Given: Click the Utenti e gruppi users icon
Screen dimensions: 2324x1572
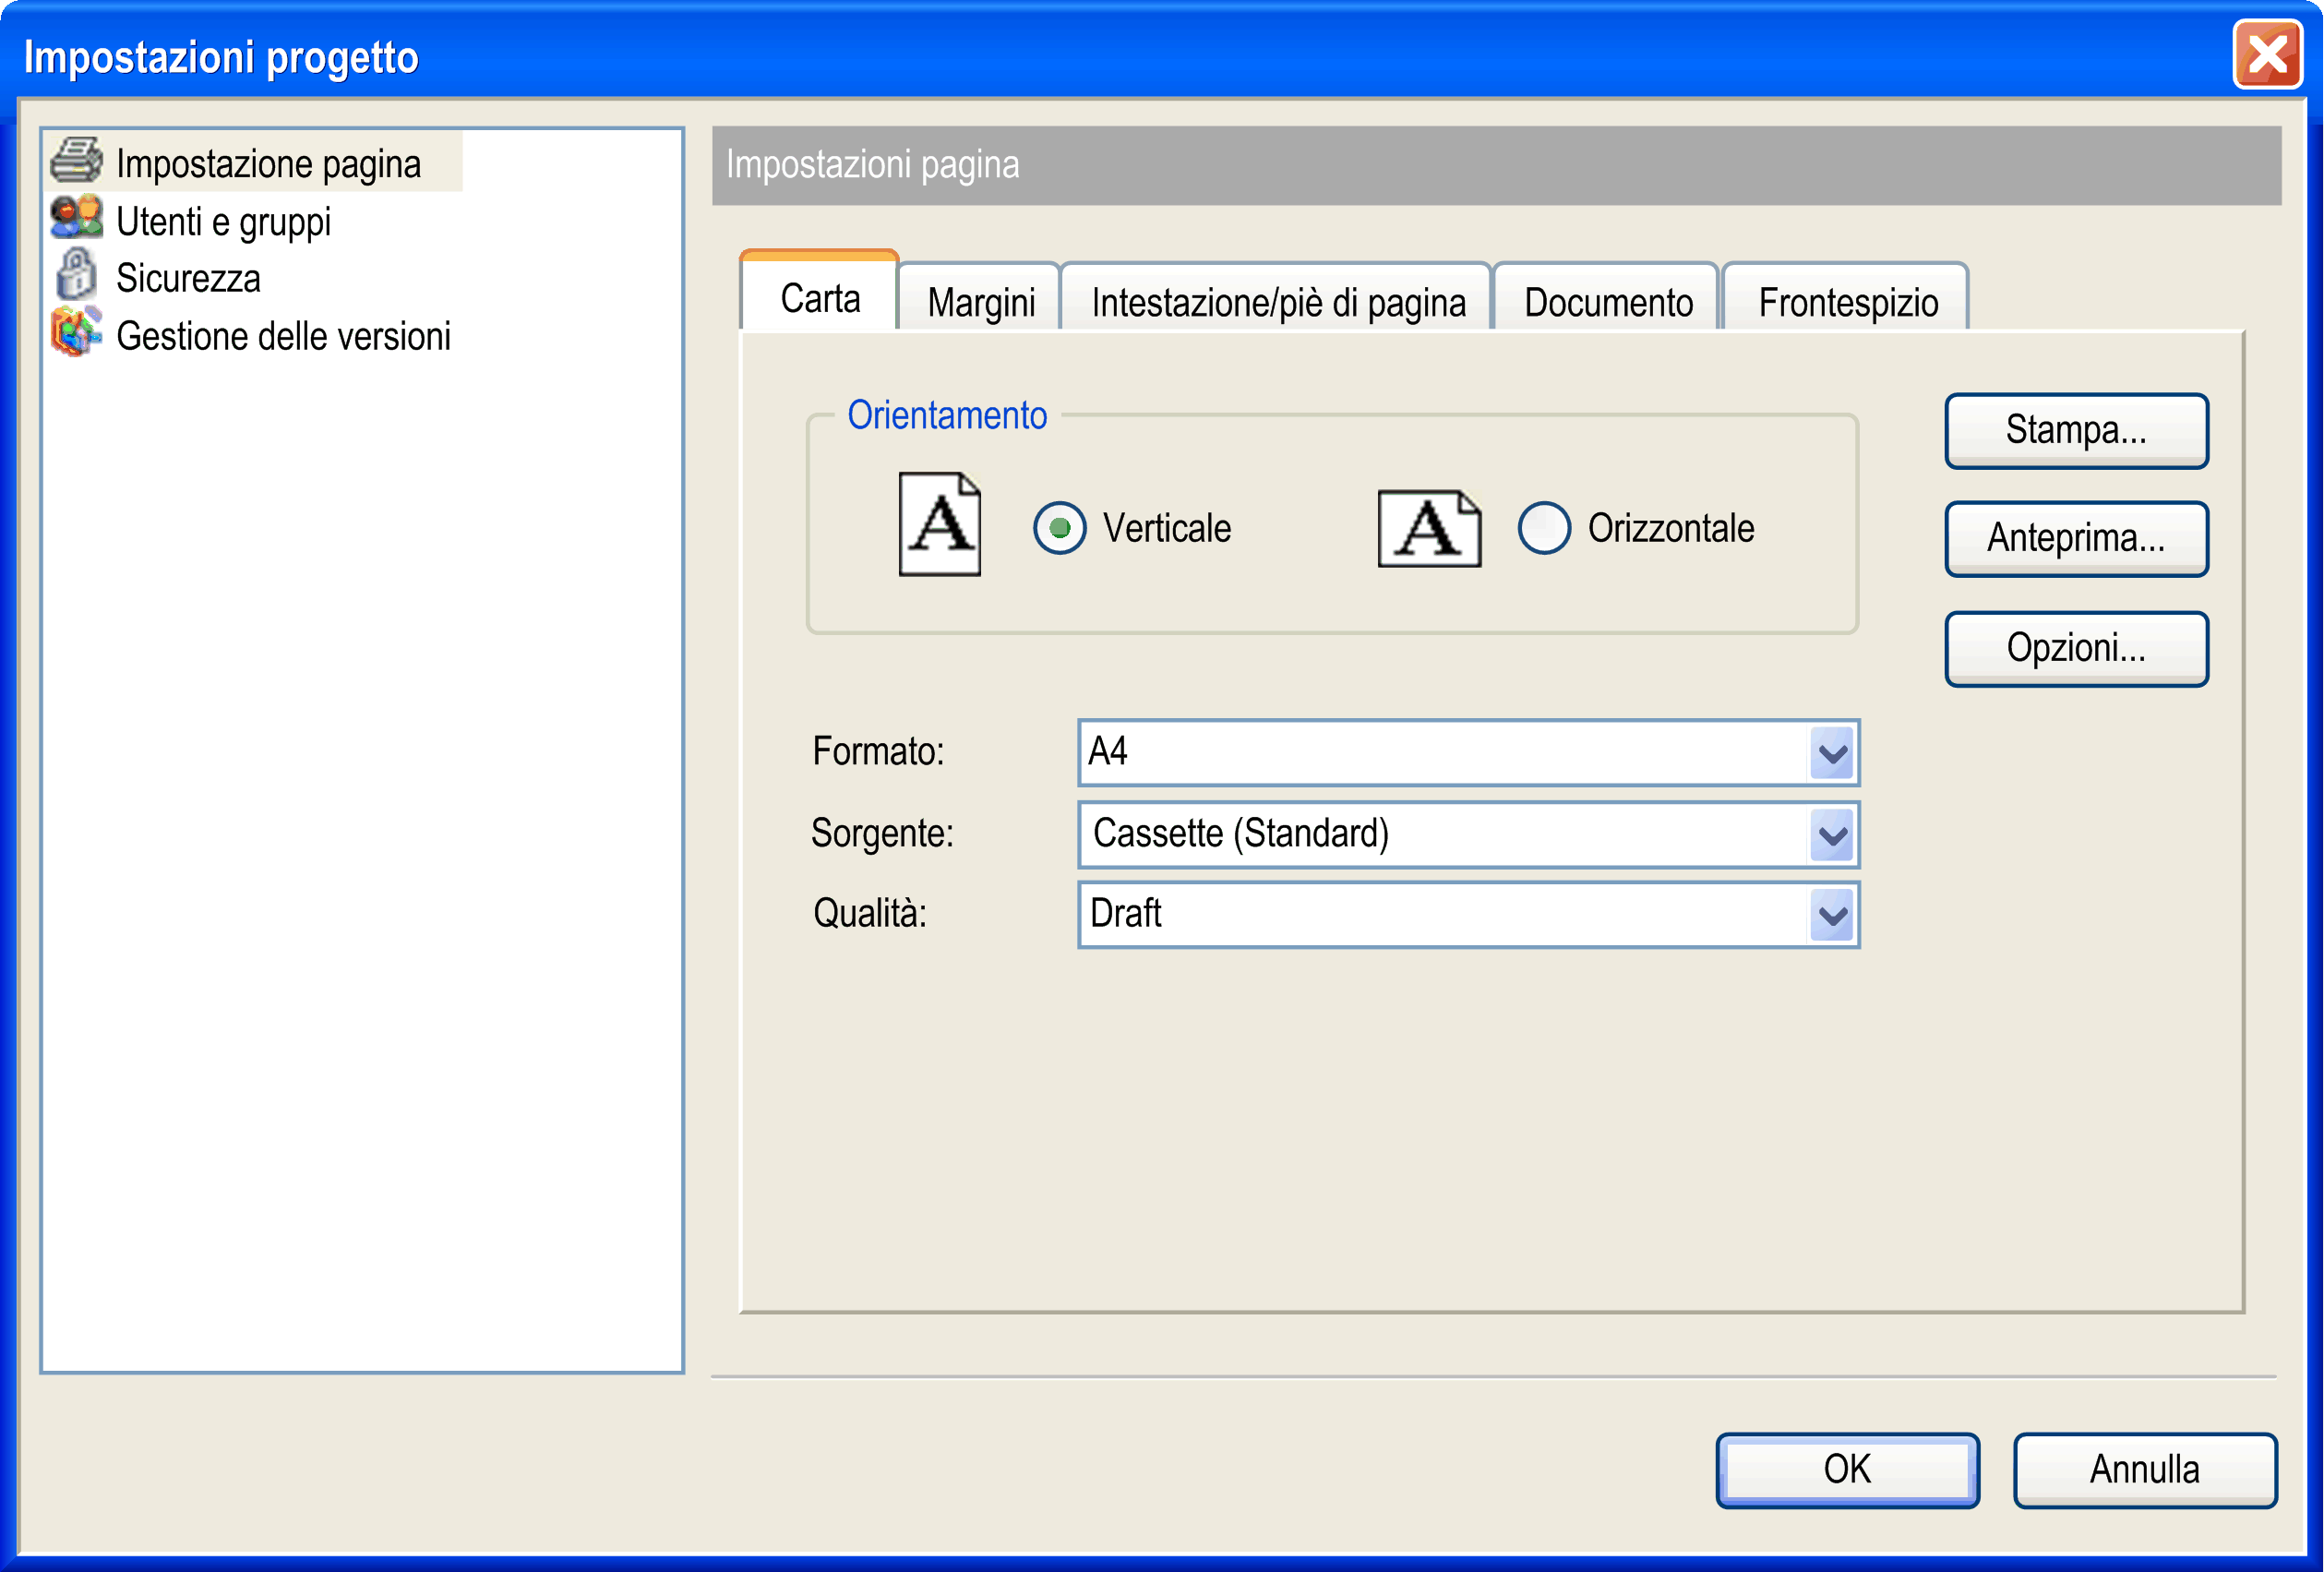Looking at the screenshot, I should click(76, 218).
